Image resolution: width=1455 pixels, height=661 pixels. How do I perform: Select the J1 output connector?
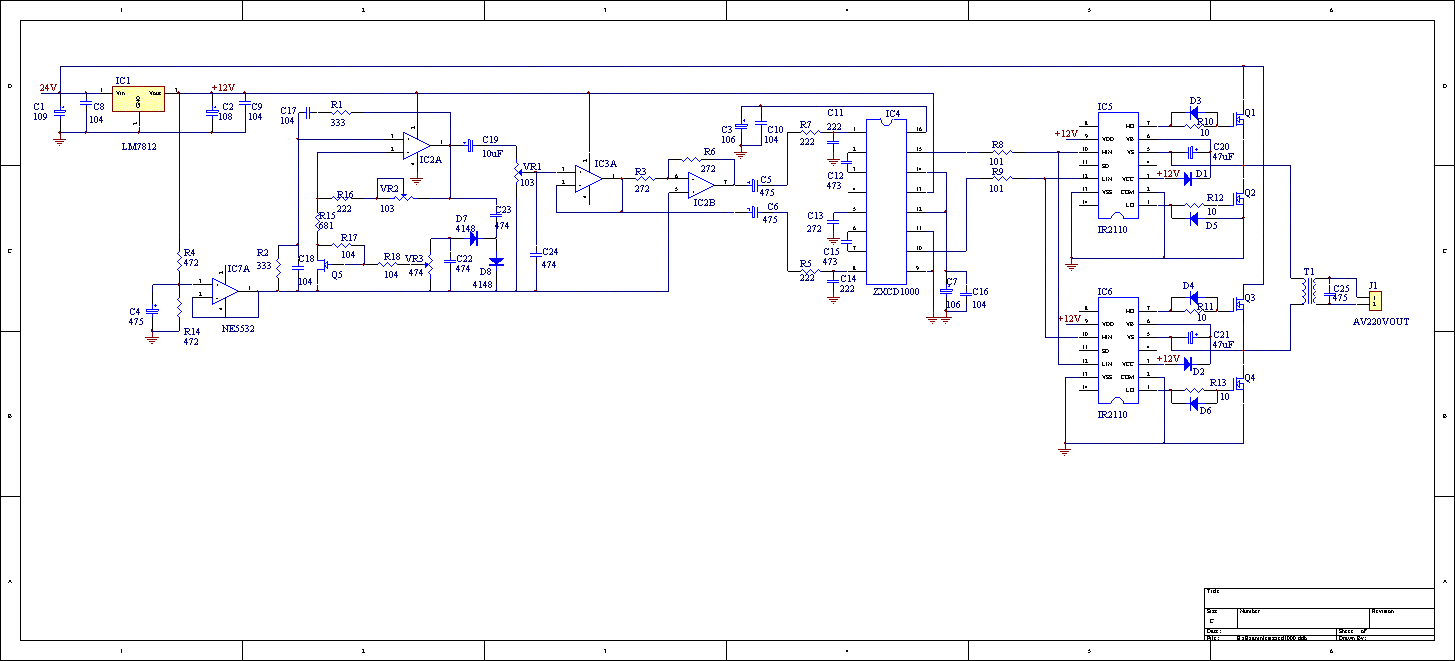1375,300
